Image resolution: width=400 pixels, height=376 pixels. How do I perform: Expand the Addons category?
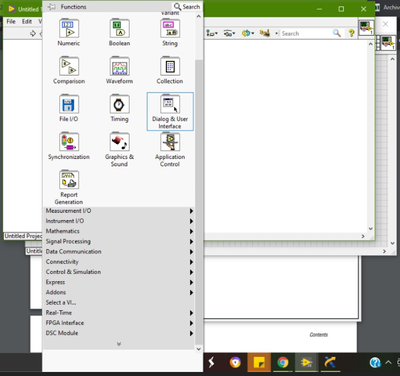[119, 292]
